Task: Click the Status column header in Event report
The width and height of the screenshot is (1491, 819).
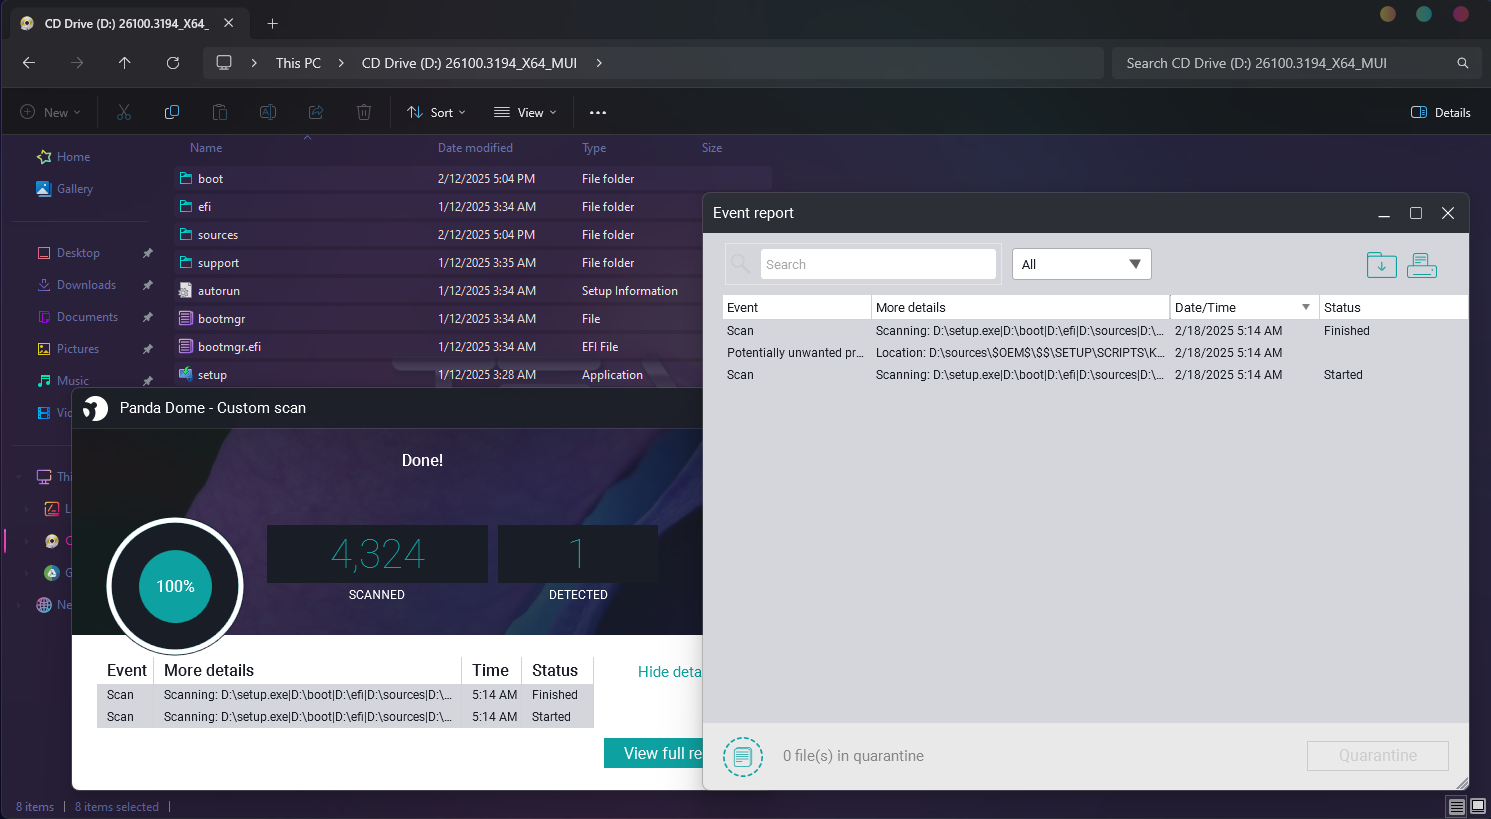Action: [1393, 307]
